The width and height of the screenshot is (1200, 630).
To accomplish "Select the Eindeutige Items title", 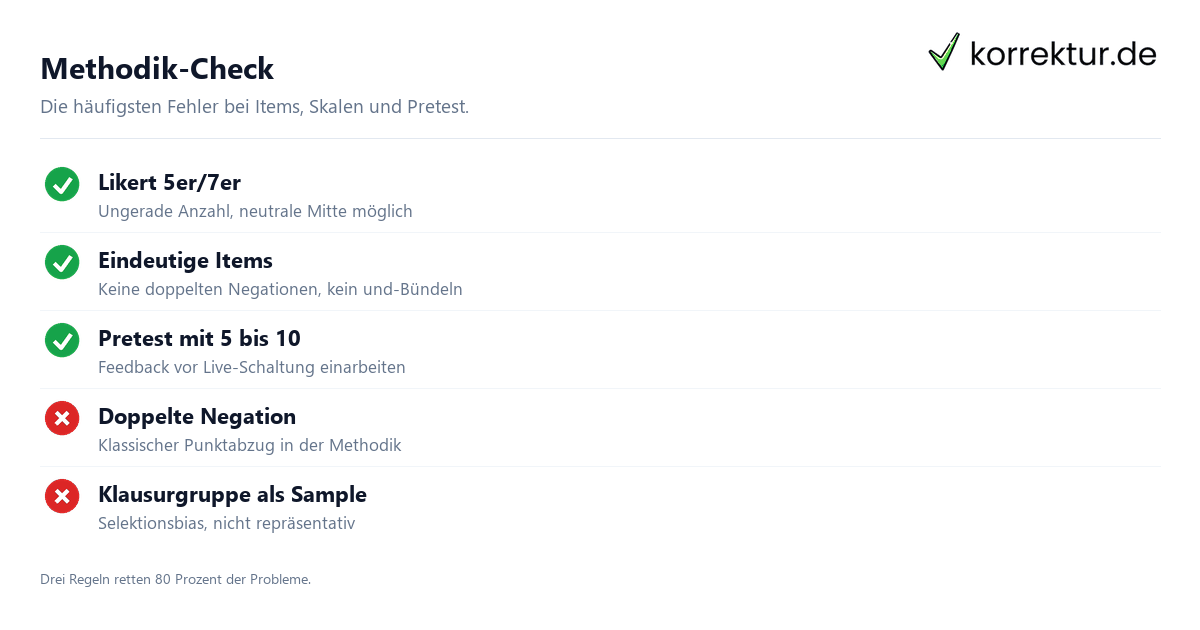I will 185,260.
